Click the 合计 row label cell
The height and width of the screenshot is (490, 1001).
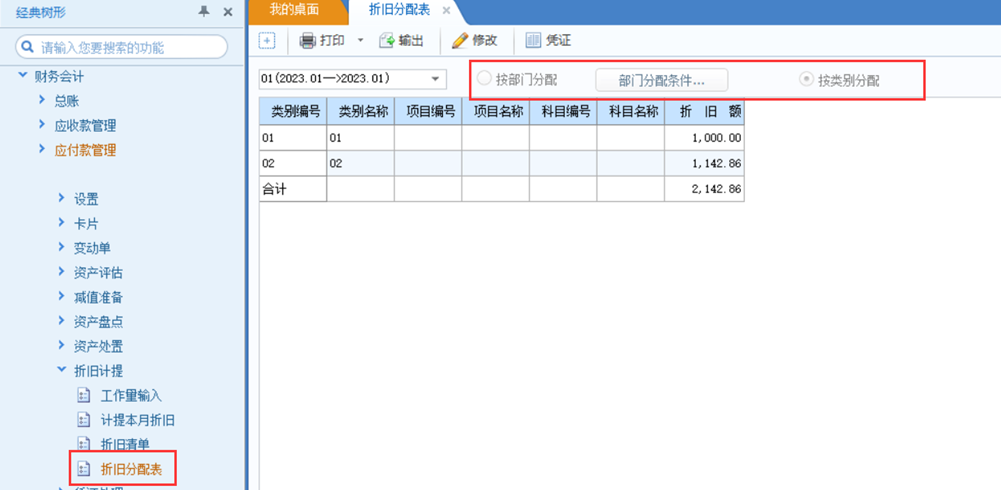(293, 189)
